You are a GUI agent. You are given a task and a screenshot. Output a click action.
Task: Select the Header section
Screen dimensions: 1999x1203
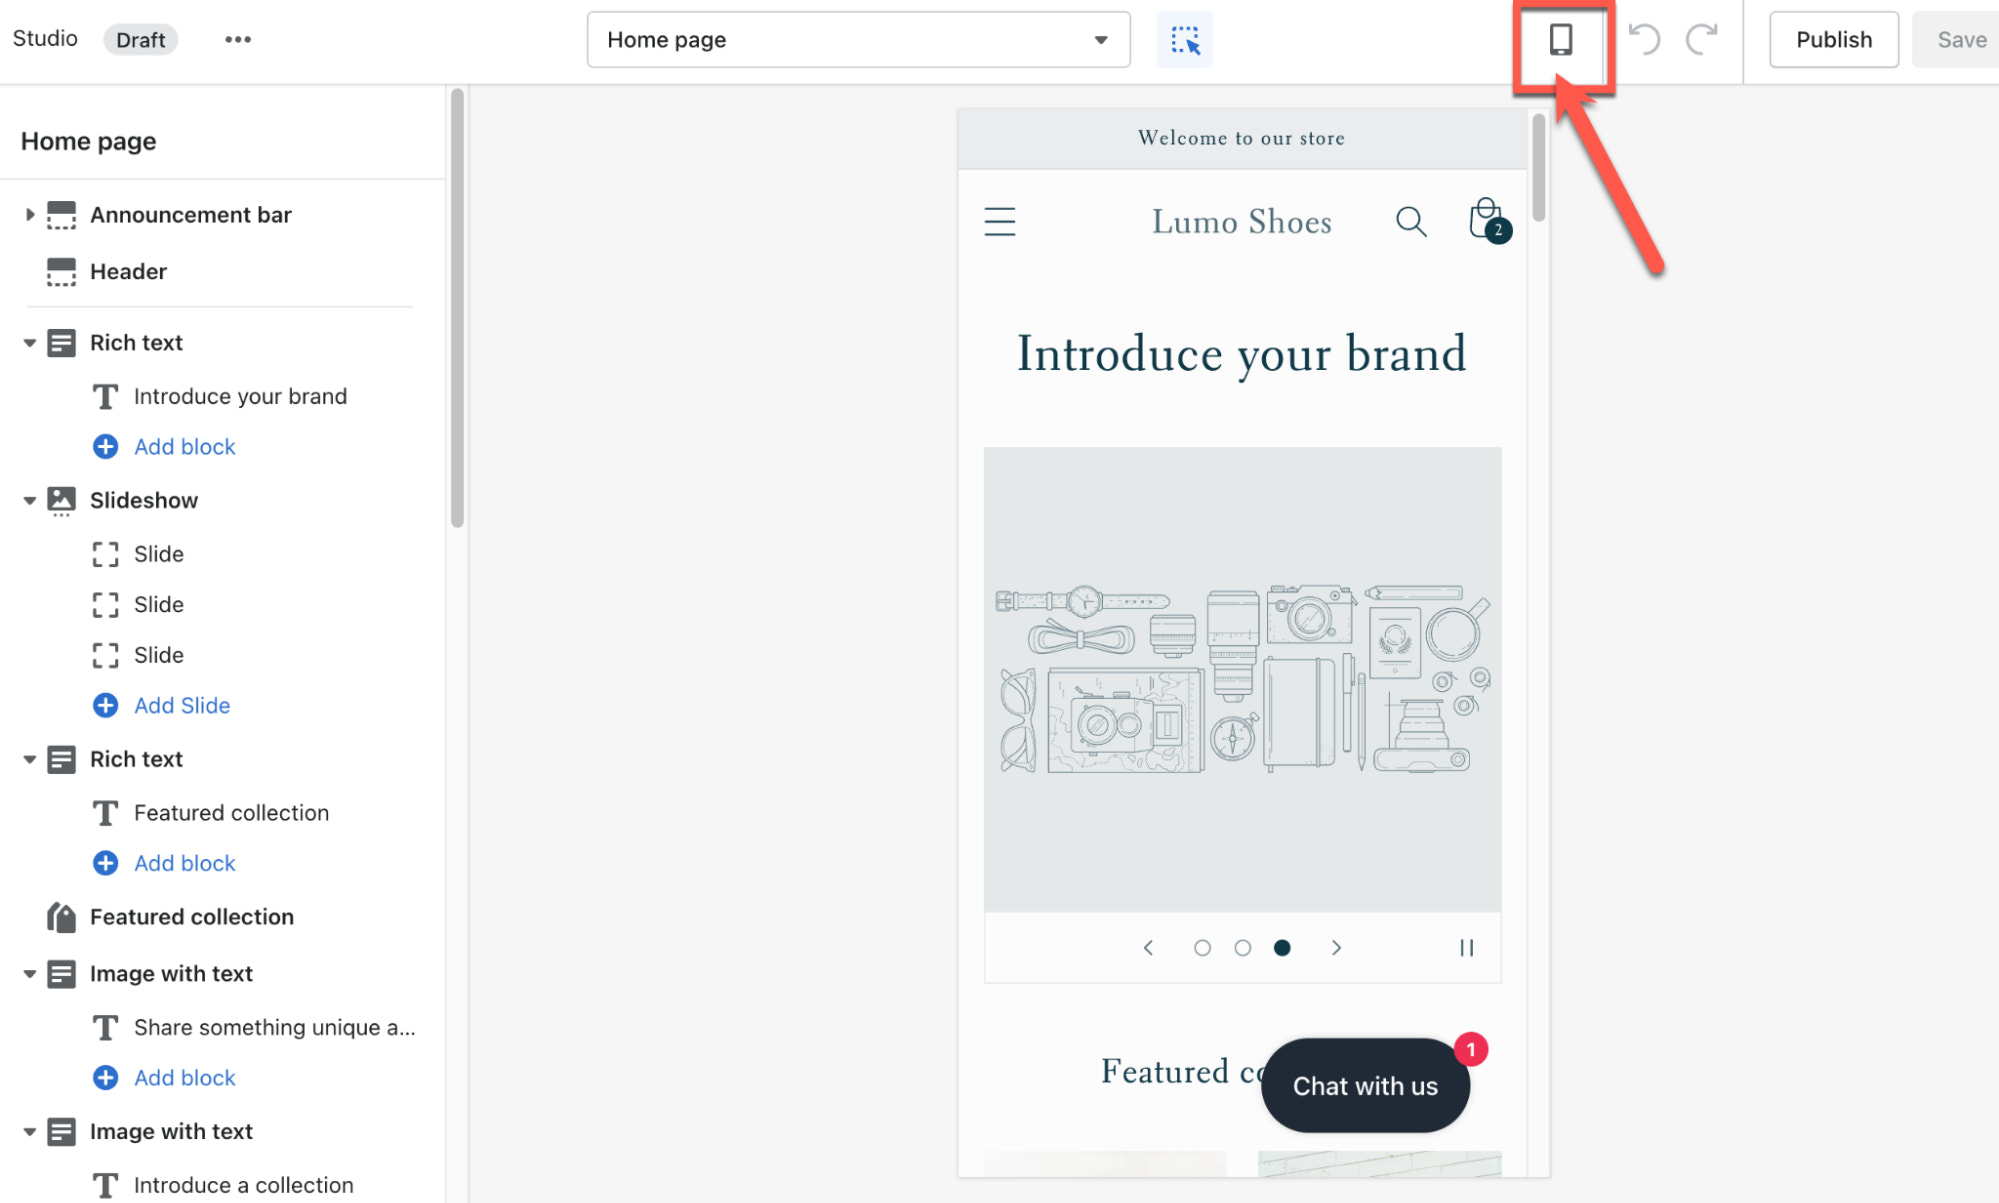pyautogui.click(x=128, y=272)
